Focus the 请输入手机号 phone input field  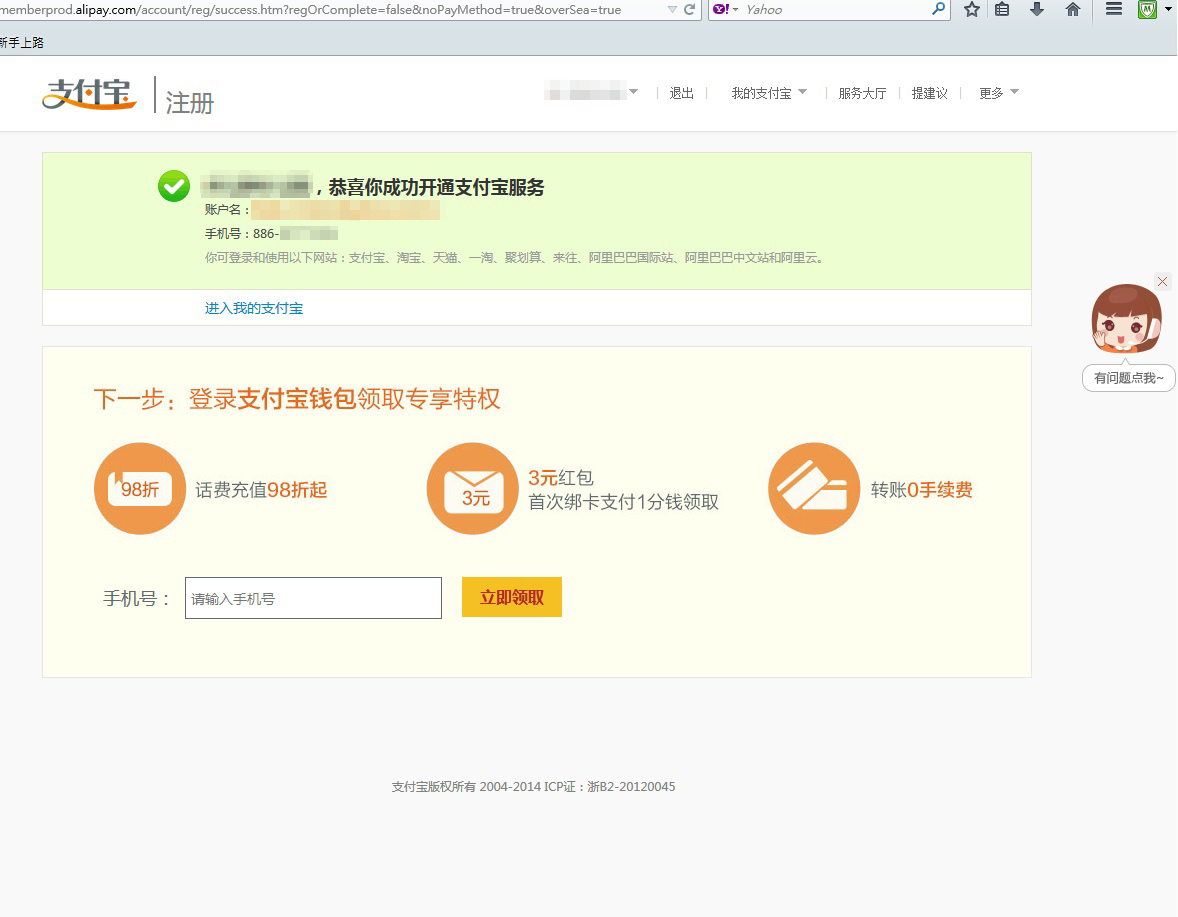point(313,598)
